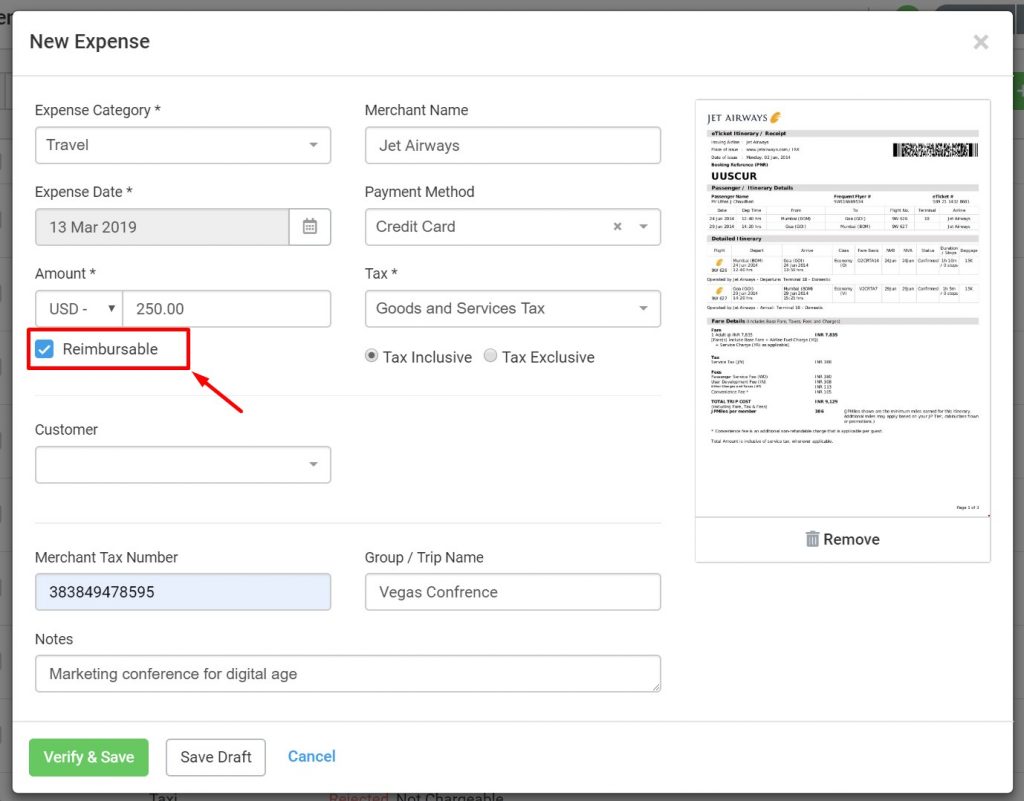Uncheck the Reimbursable checkbox
1024x801 pixels.
click(42, 349)
